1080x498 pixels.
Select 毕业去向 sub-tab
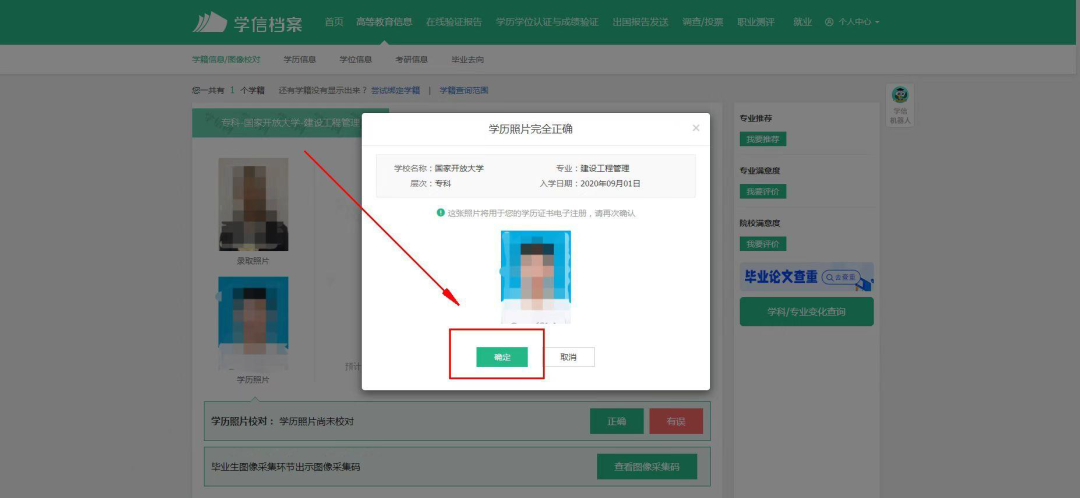(468, 60)
